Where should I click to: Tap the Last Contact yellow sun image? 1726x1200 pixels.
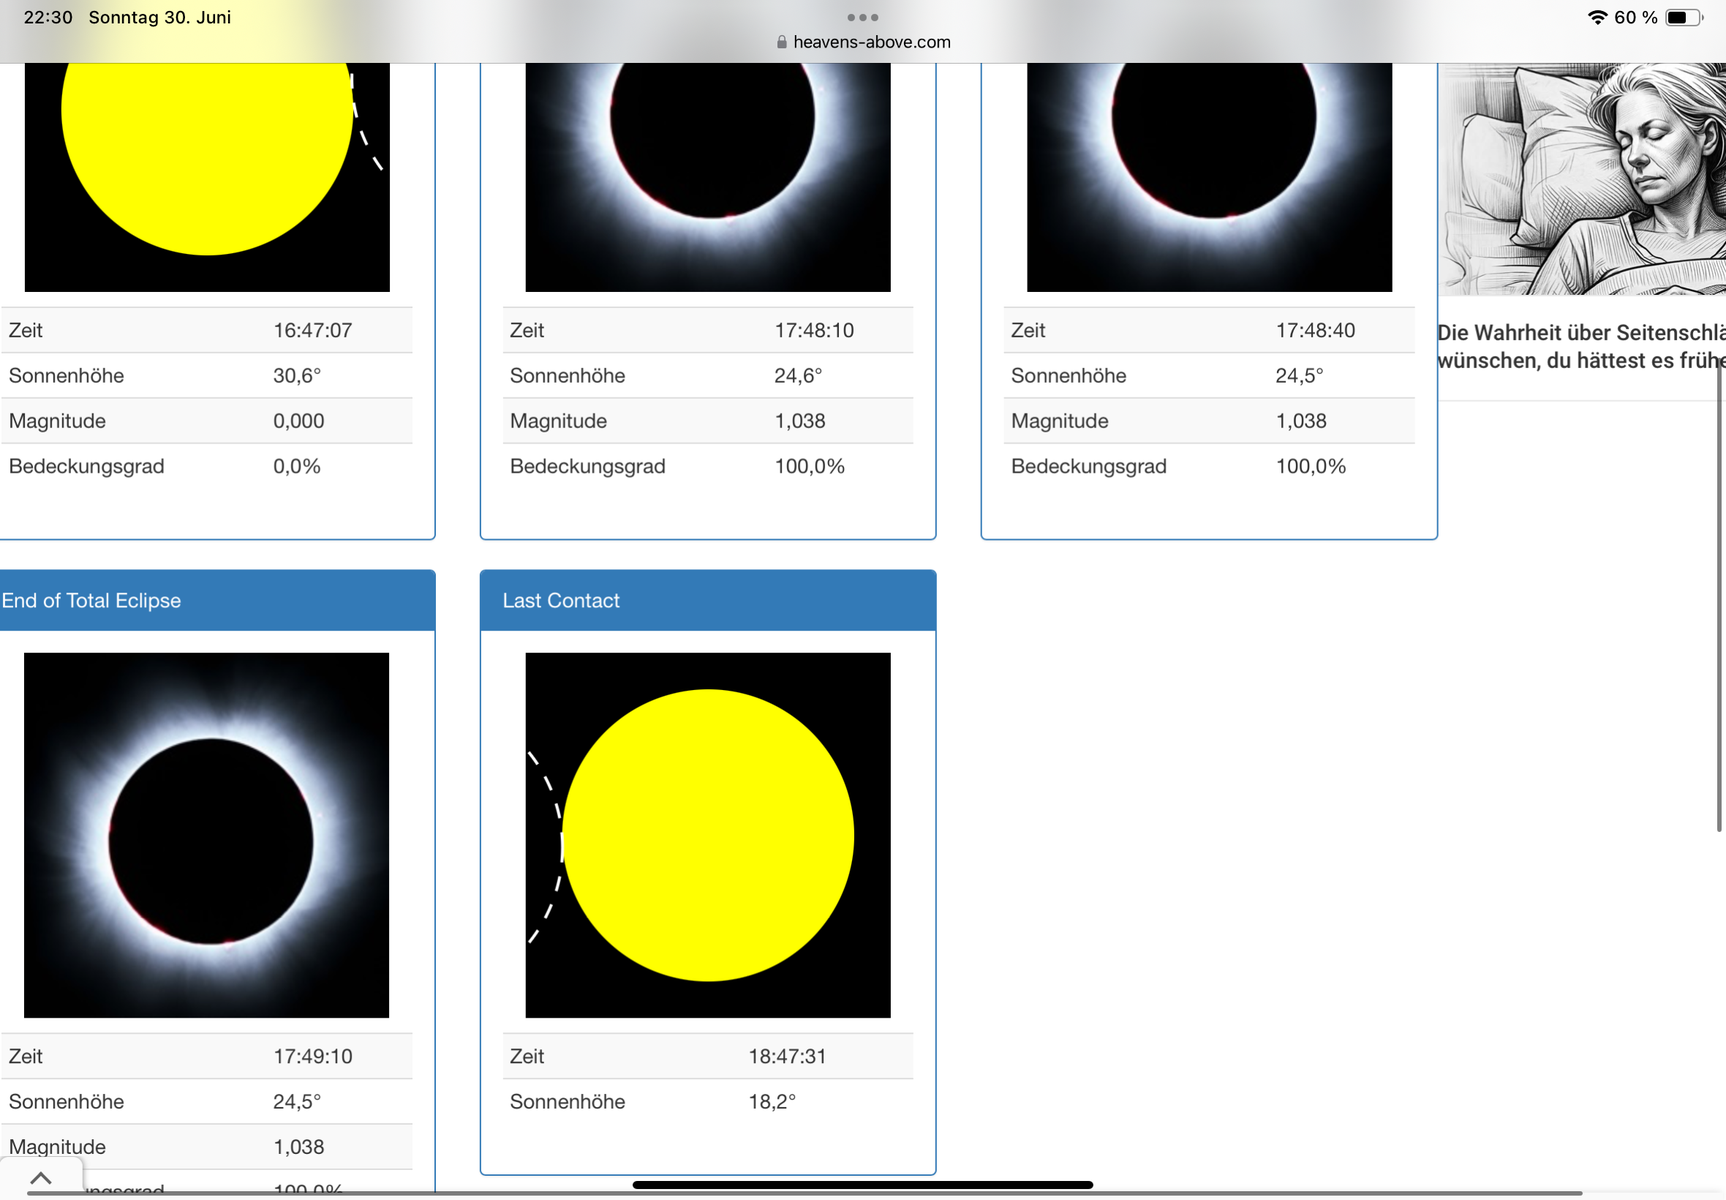click(x=708, y=835)
